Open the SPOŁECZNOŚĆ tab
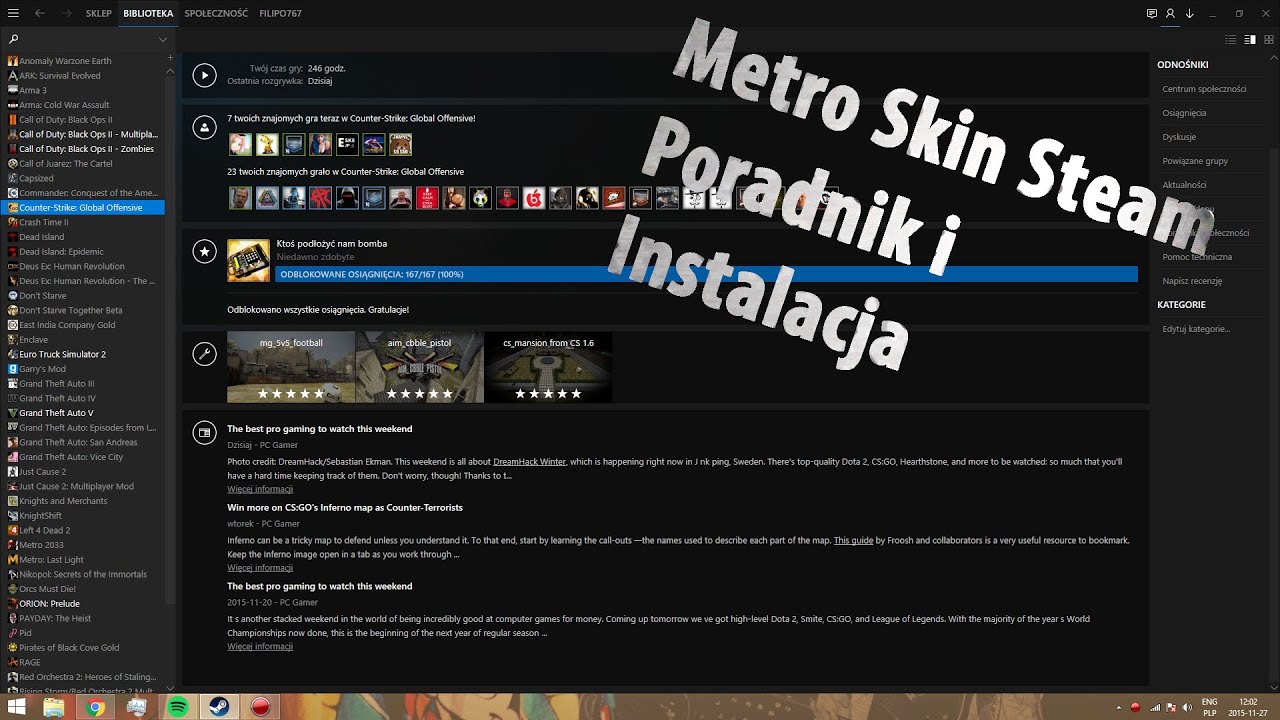The image size is (1280, 720). pyautogui.click(x=216, y=14)
